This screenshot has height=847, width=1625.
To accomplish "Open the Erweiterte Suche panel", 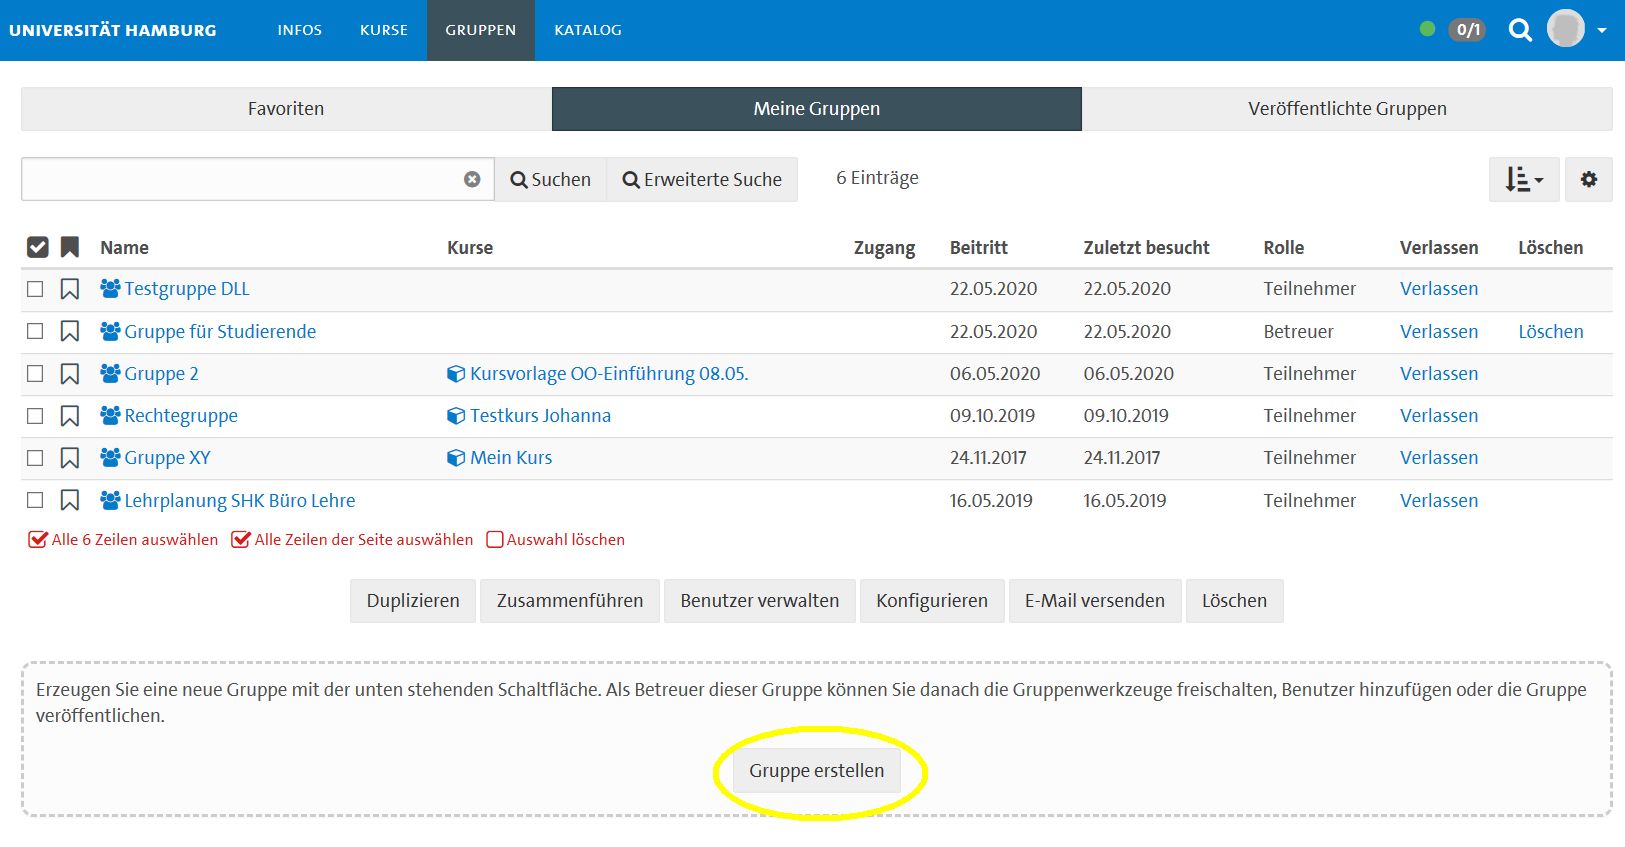I will [702, 180].
